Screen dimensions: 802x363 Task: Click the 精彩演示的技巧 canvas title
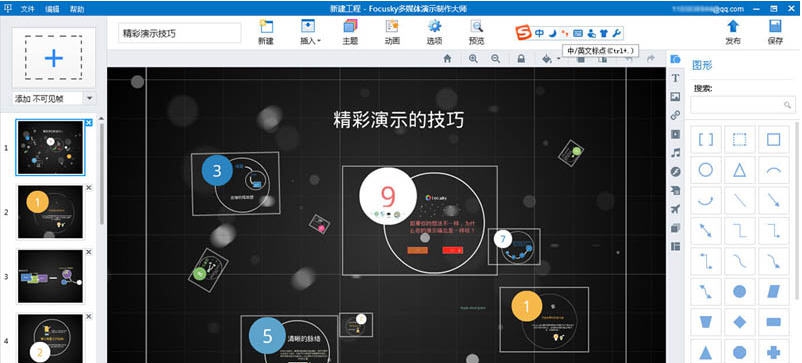click(x=398, y=120)
